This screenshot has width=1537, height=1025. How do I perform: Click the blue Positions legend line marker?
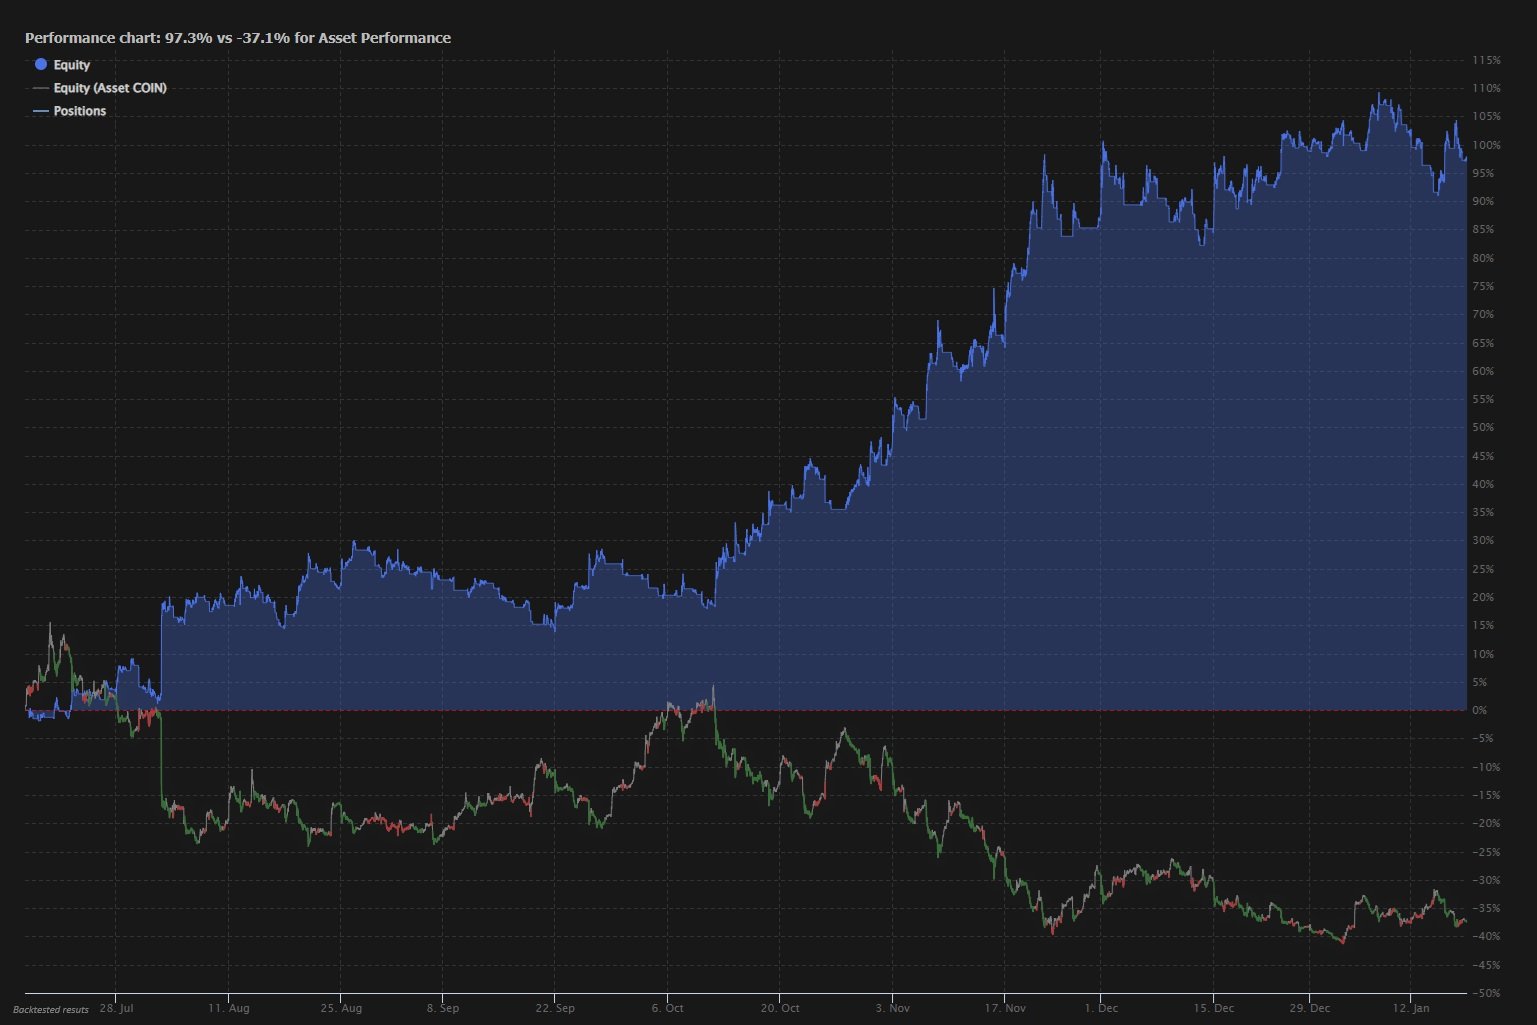(41, 111)
